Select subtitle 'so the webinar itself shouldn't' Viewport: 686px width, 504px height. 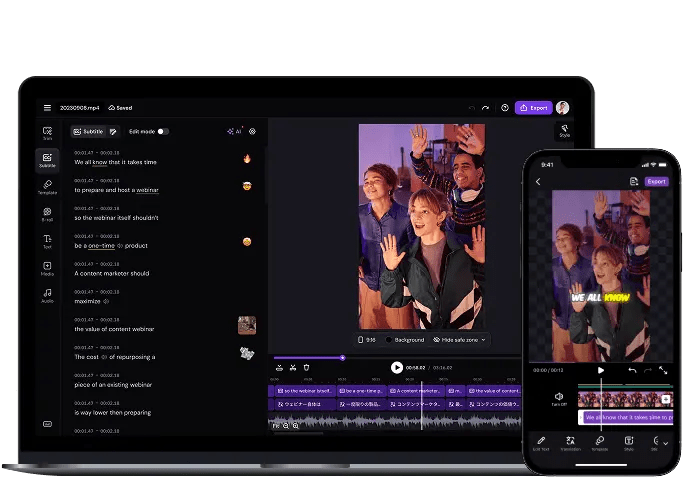116,217
